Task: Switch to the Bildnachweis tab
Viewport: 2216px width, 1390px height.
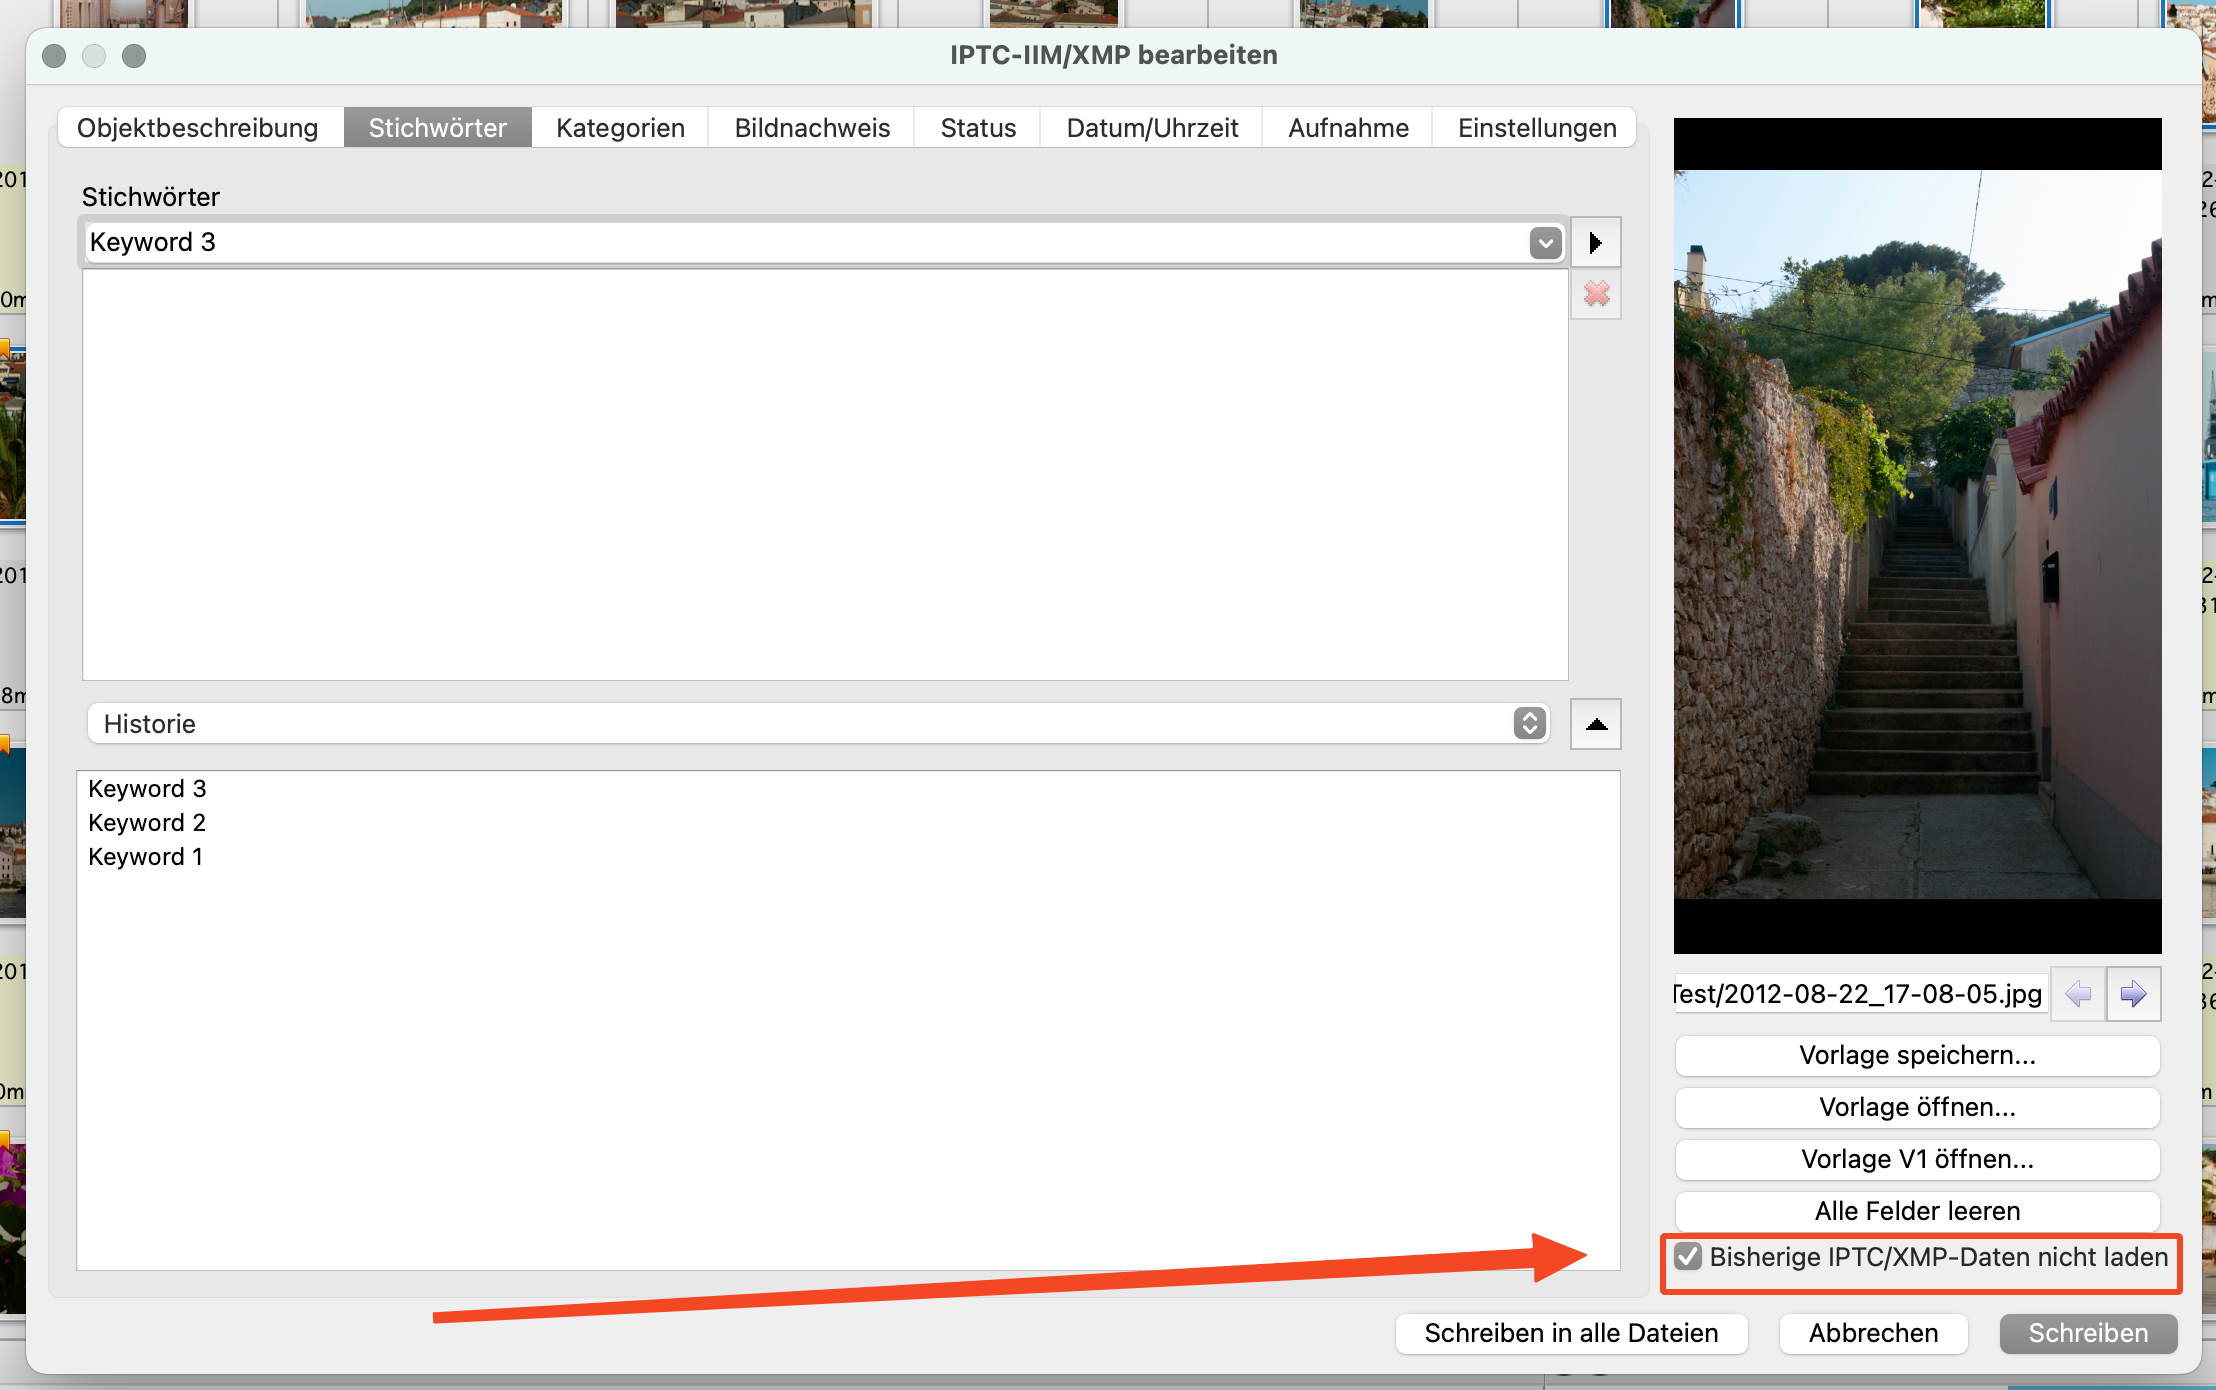Action: [812, 128]
